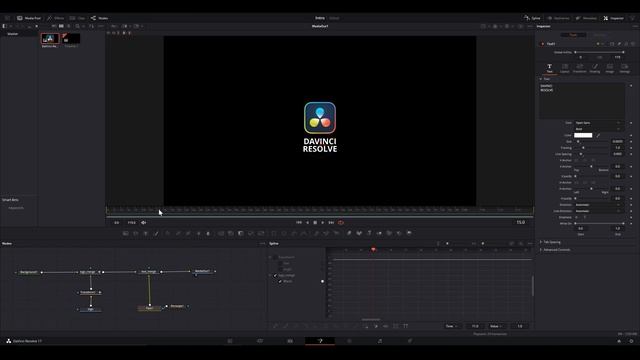
Task: Open the Transform tab of Text1
Action: click(x=580, y=68)
